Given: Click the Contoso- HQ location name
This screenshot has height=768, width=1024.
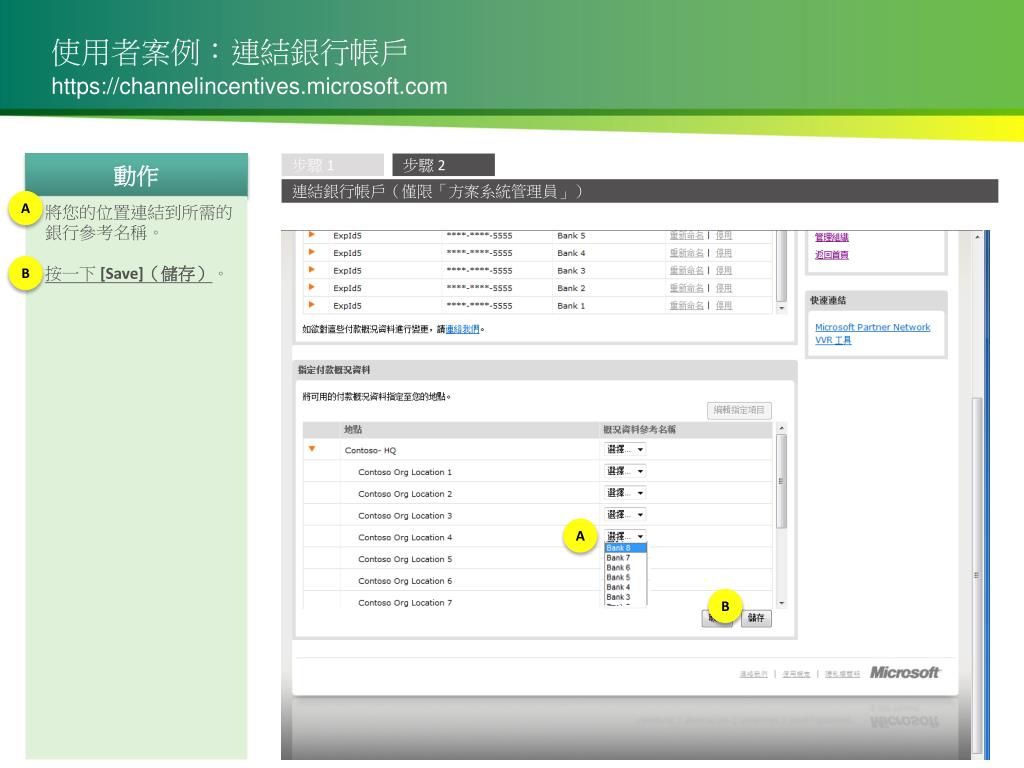Looking at the screenshot, I should point(370,451).
